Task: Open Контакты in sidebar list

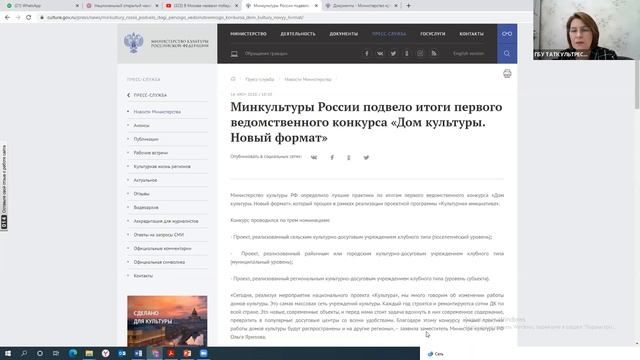Action: (143, 276)
